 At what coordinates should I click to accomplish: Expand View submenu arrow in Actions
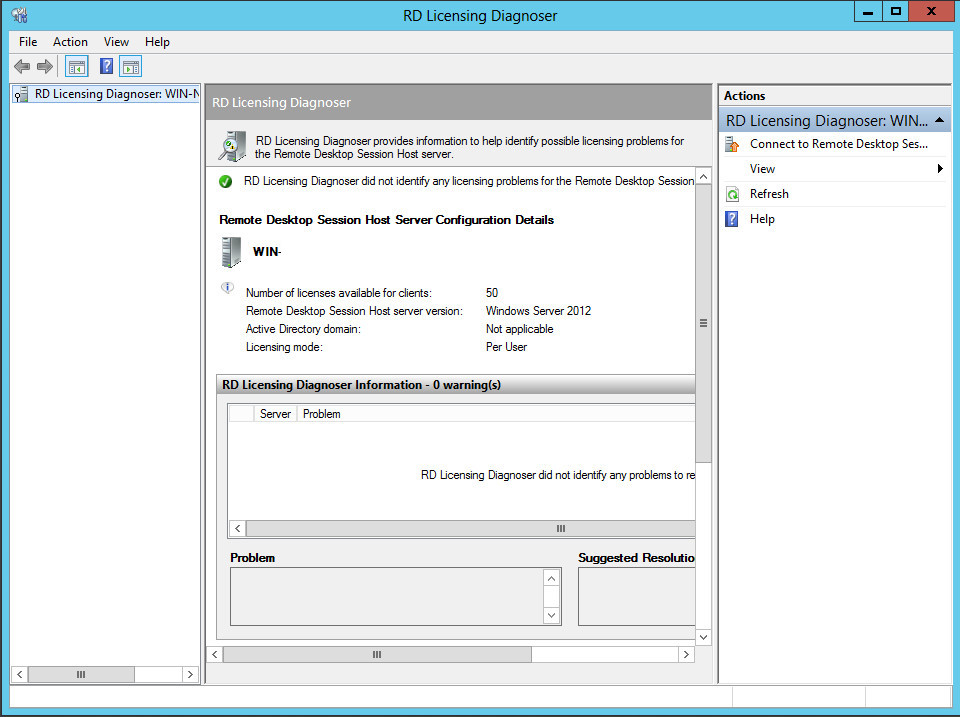(940, 168)
